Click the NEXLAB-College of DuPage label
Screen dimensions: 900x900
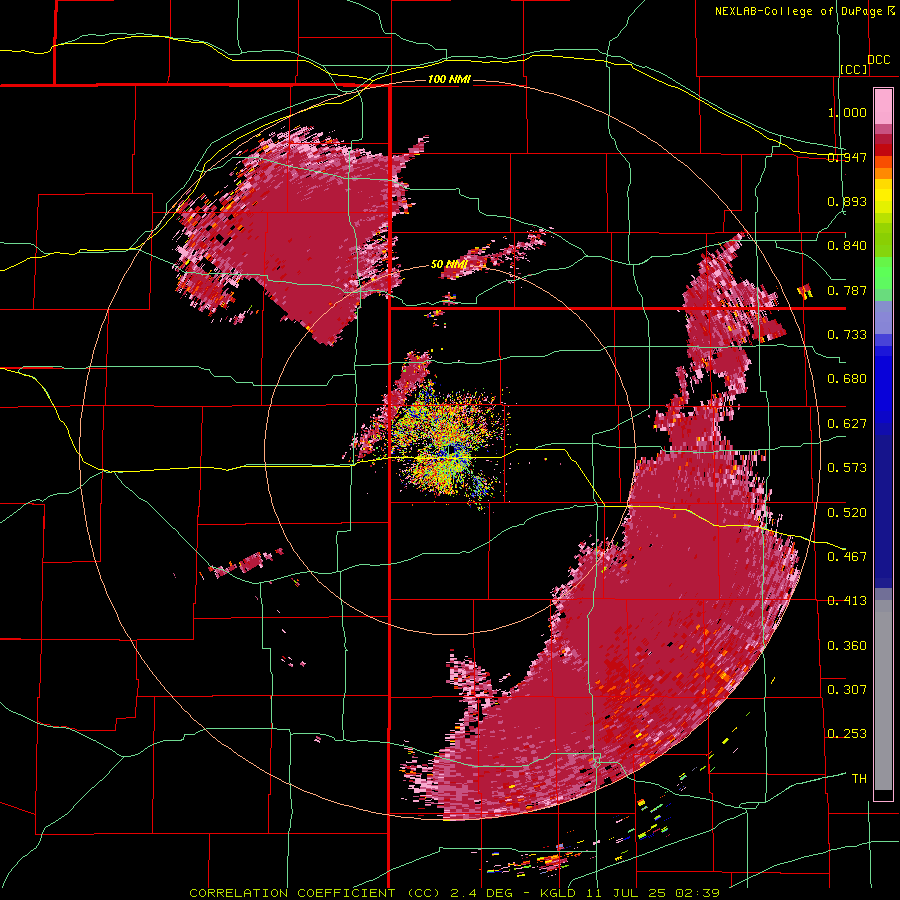coord(800,11)
